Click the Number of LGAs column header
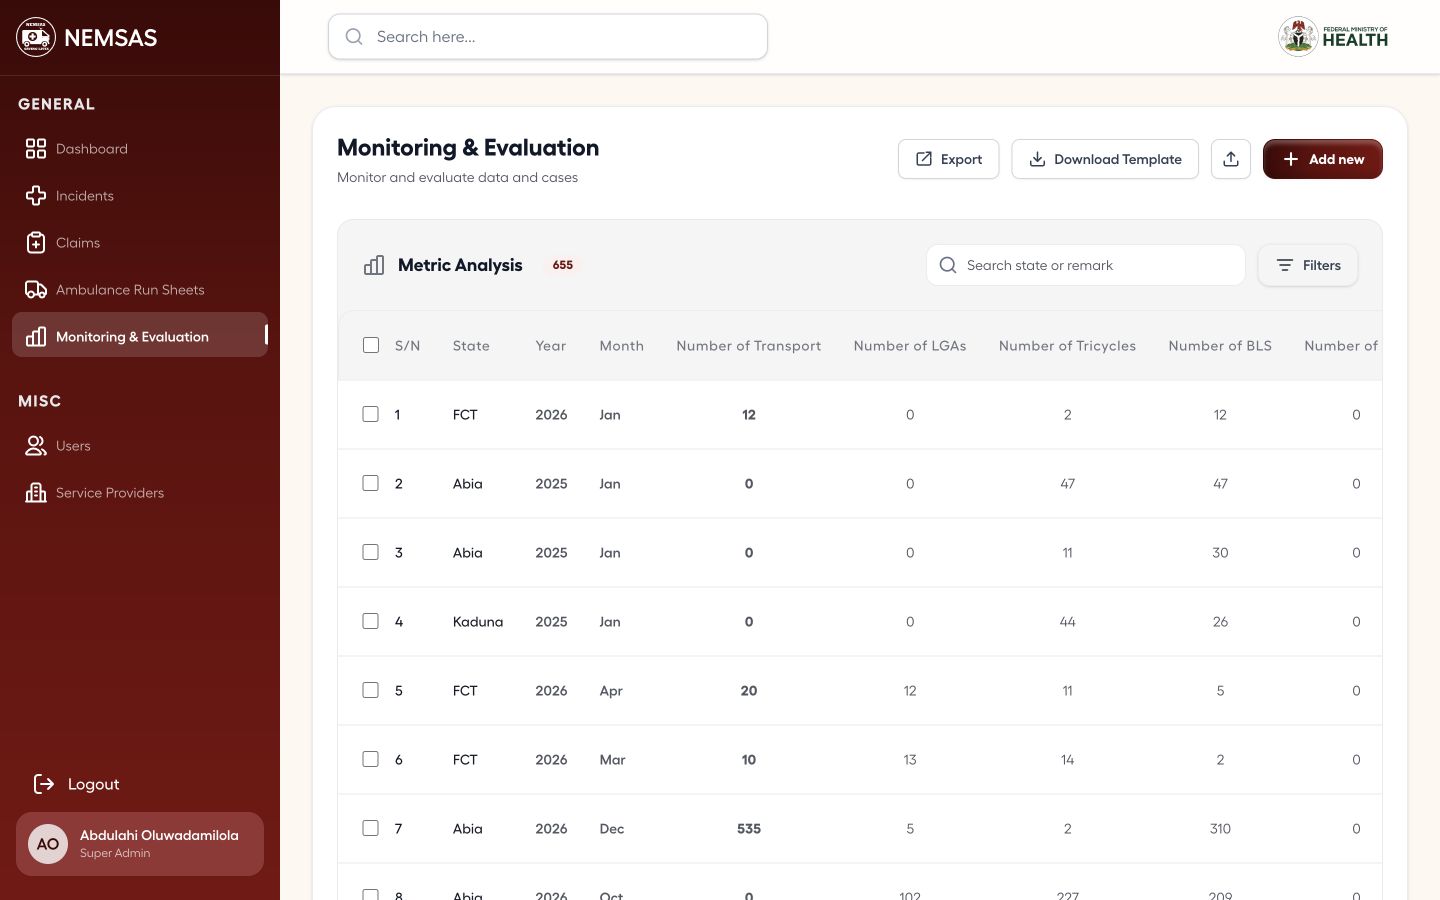 coord(910,346)
